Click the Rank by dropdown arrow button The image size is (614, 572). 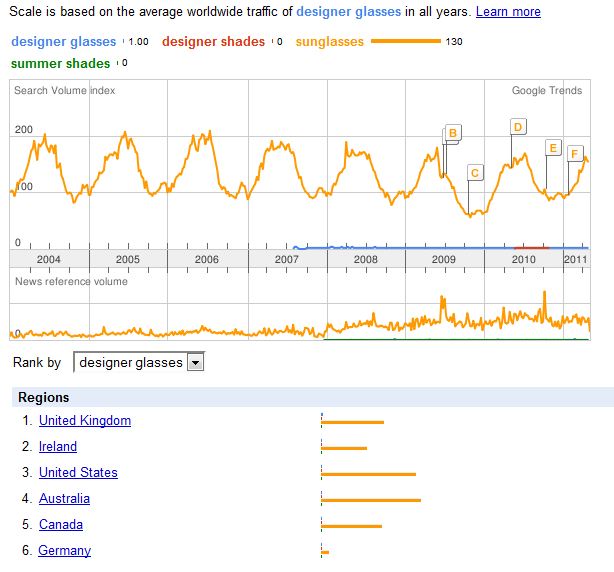point(195,363)
